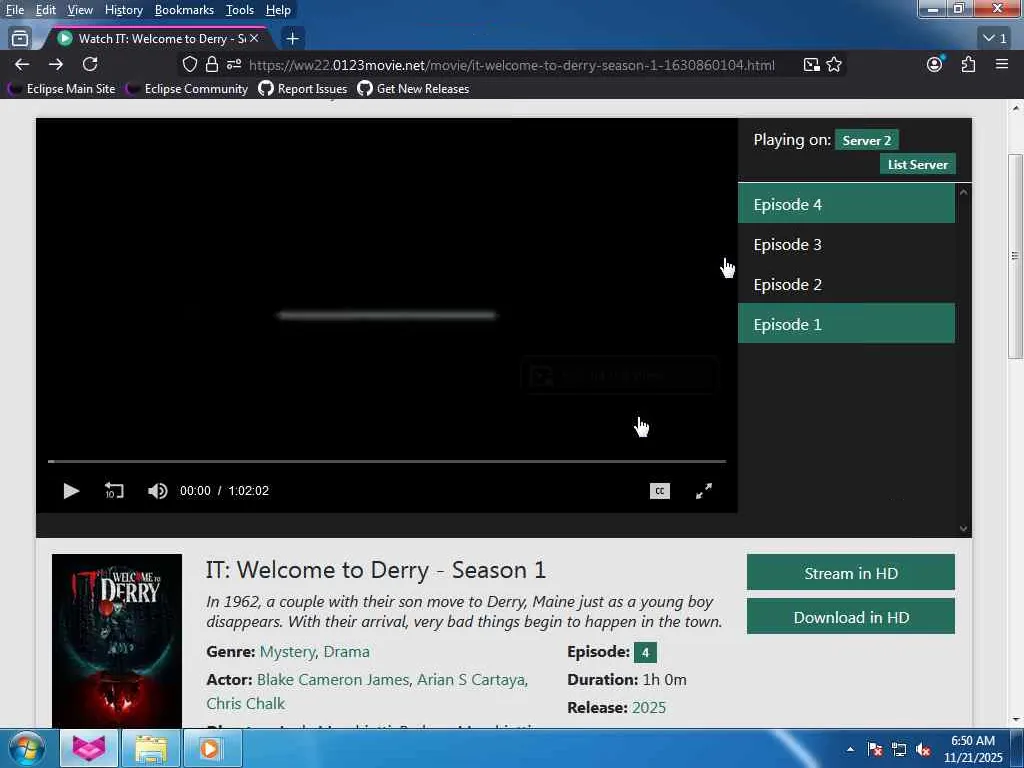Select Episode 4 in the list
1024x768 pixels.
[846, 204]
